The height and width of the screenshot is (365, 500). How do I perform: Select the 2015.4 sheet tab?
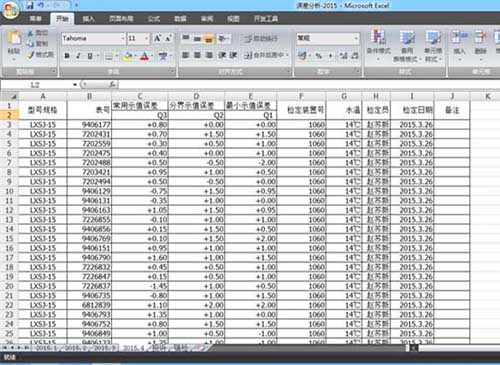(x=134, y=348)
